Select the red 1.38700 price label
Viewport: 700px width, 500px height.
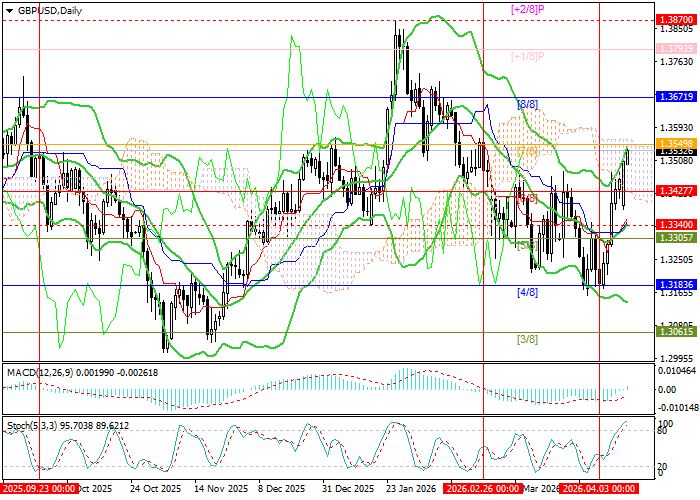[676, 20]
